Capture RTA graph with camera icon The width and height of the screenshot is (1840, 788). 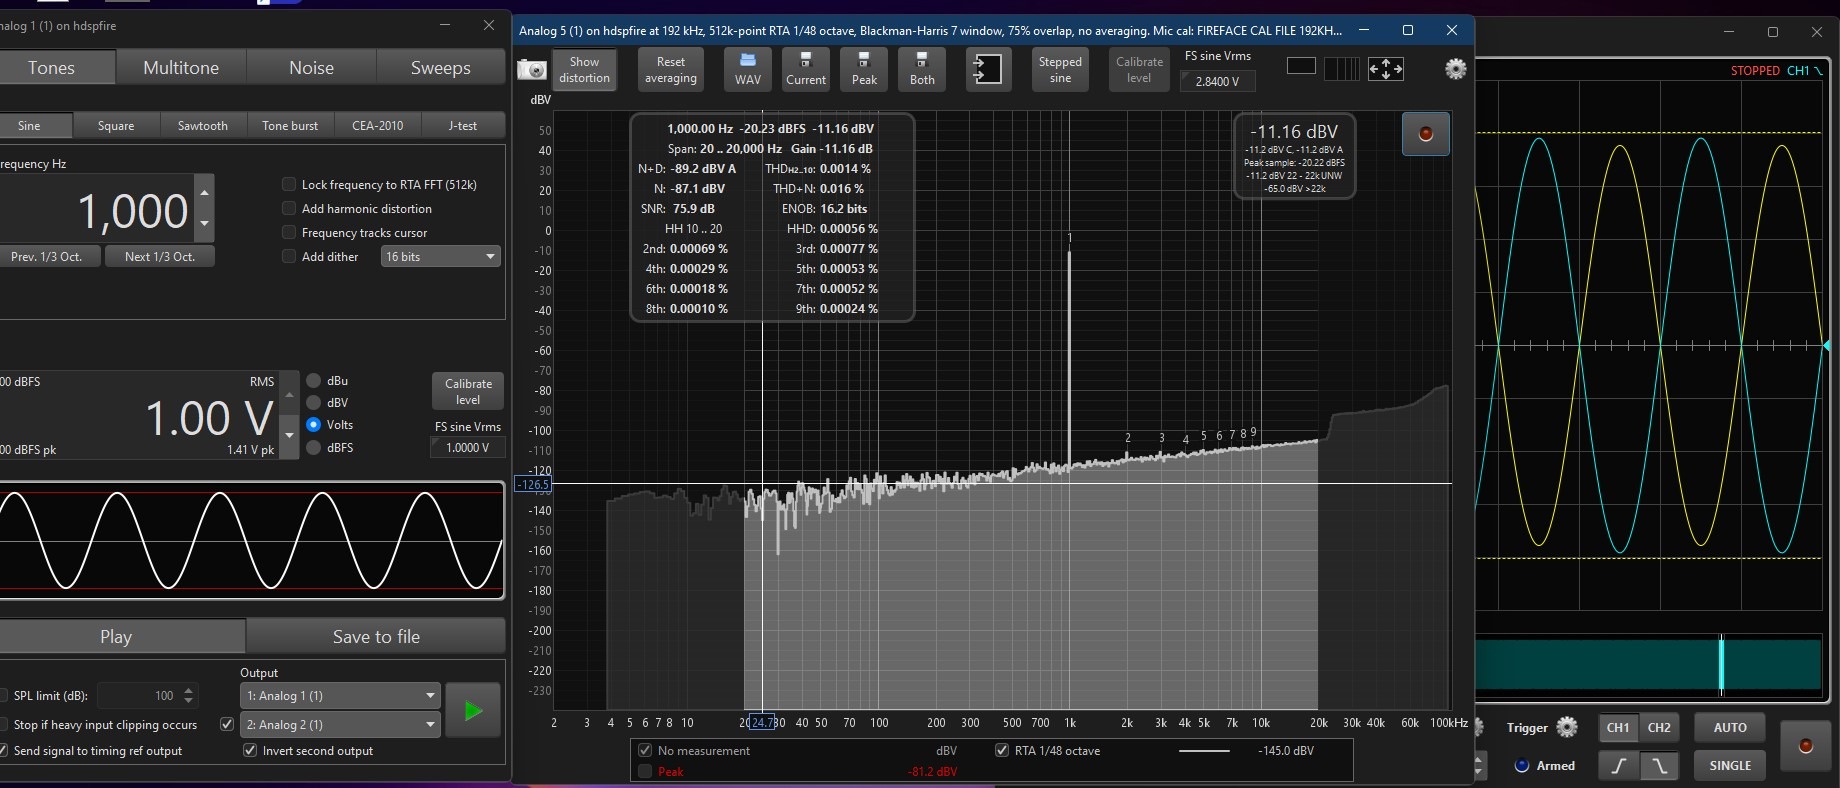(532, 70)
